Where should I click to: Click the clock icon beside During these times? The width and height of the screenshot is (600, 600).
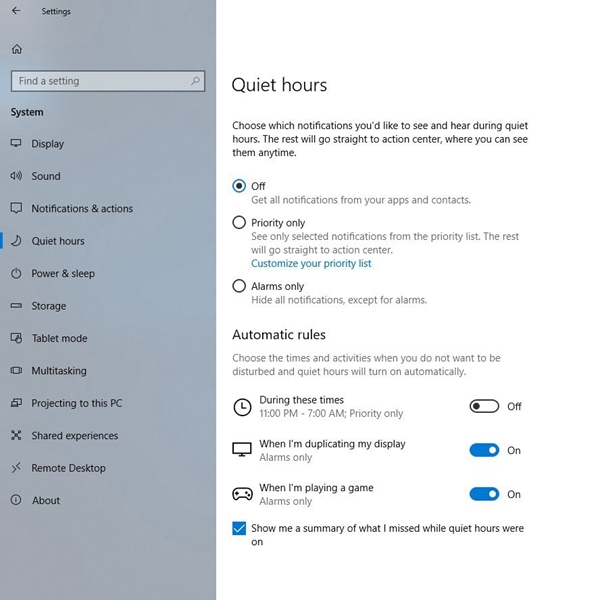pos(242,406)
